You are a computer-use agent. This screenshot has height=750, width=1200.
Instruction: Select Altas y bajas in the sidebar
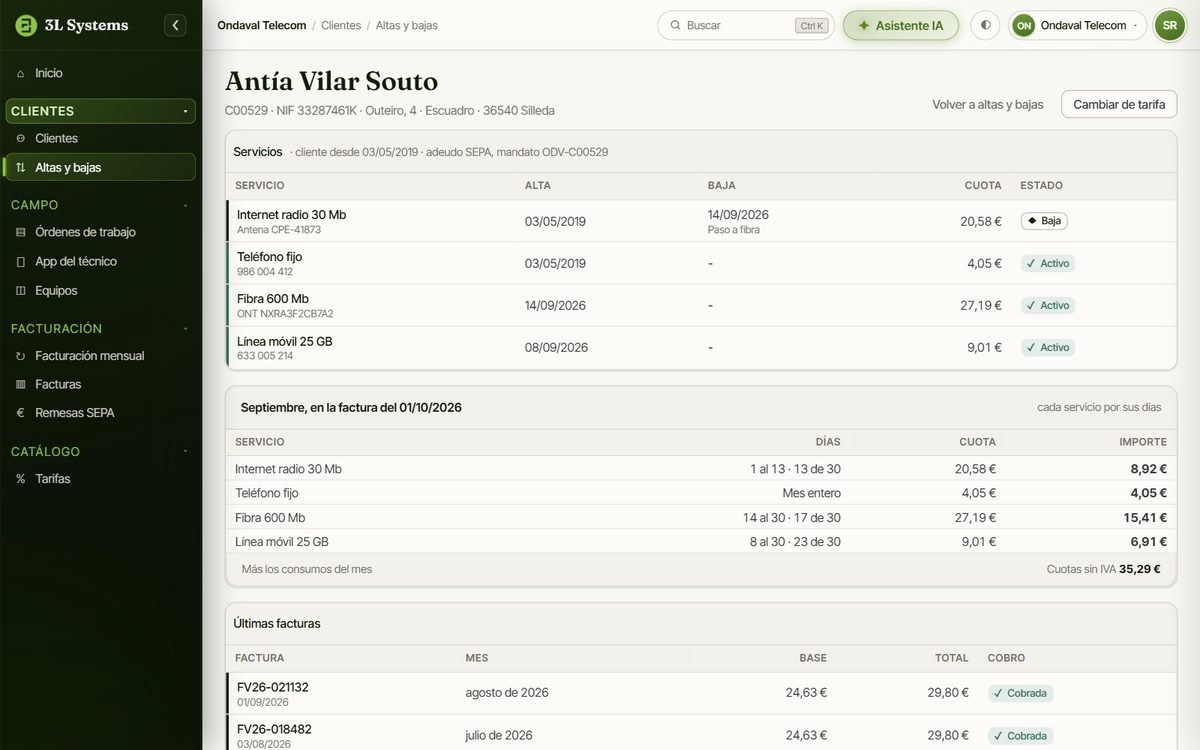click(x=100, y=167)
